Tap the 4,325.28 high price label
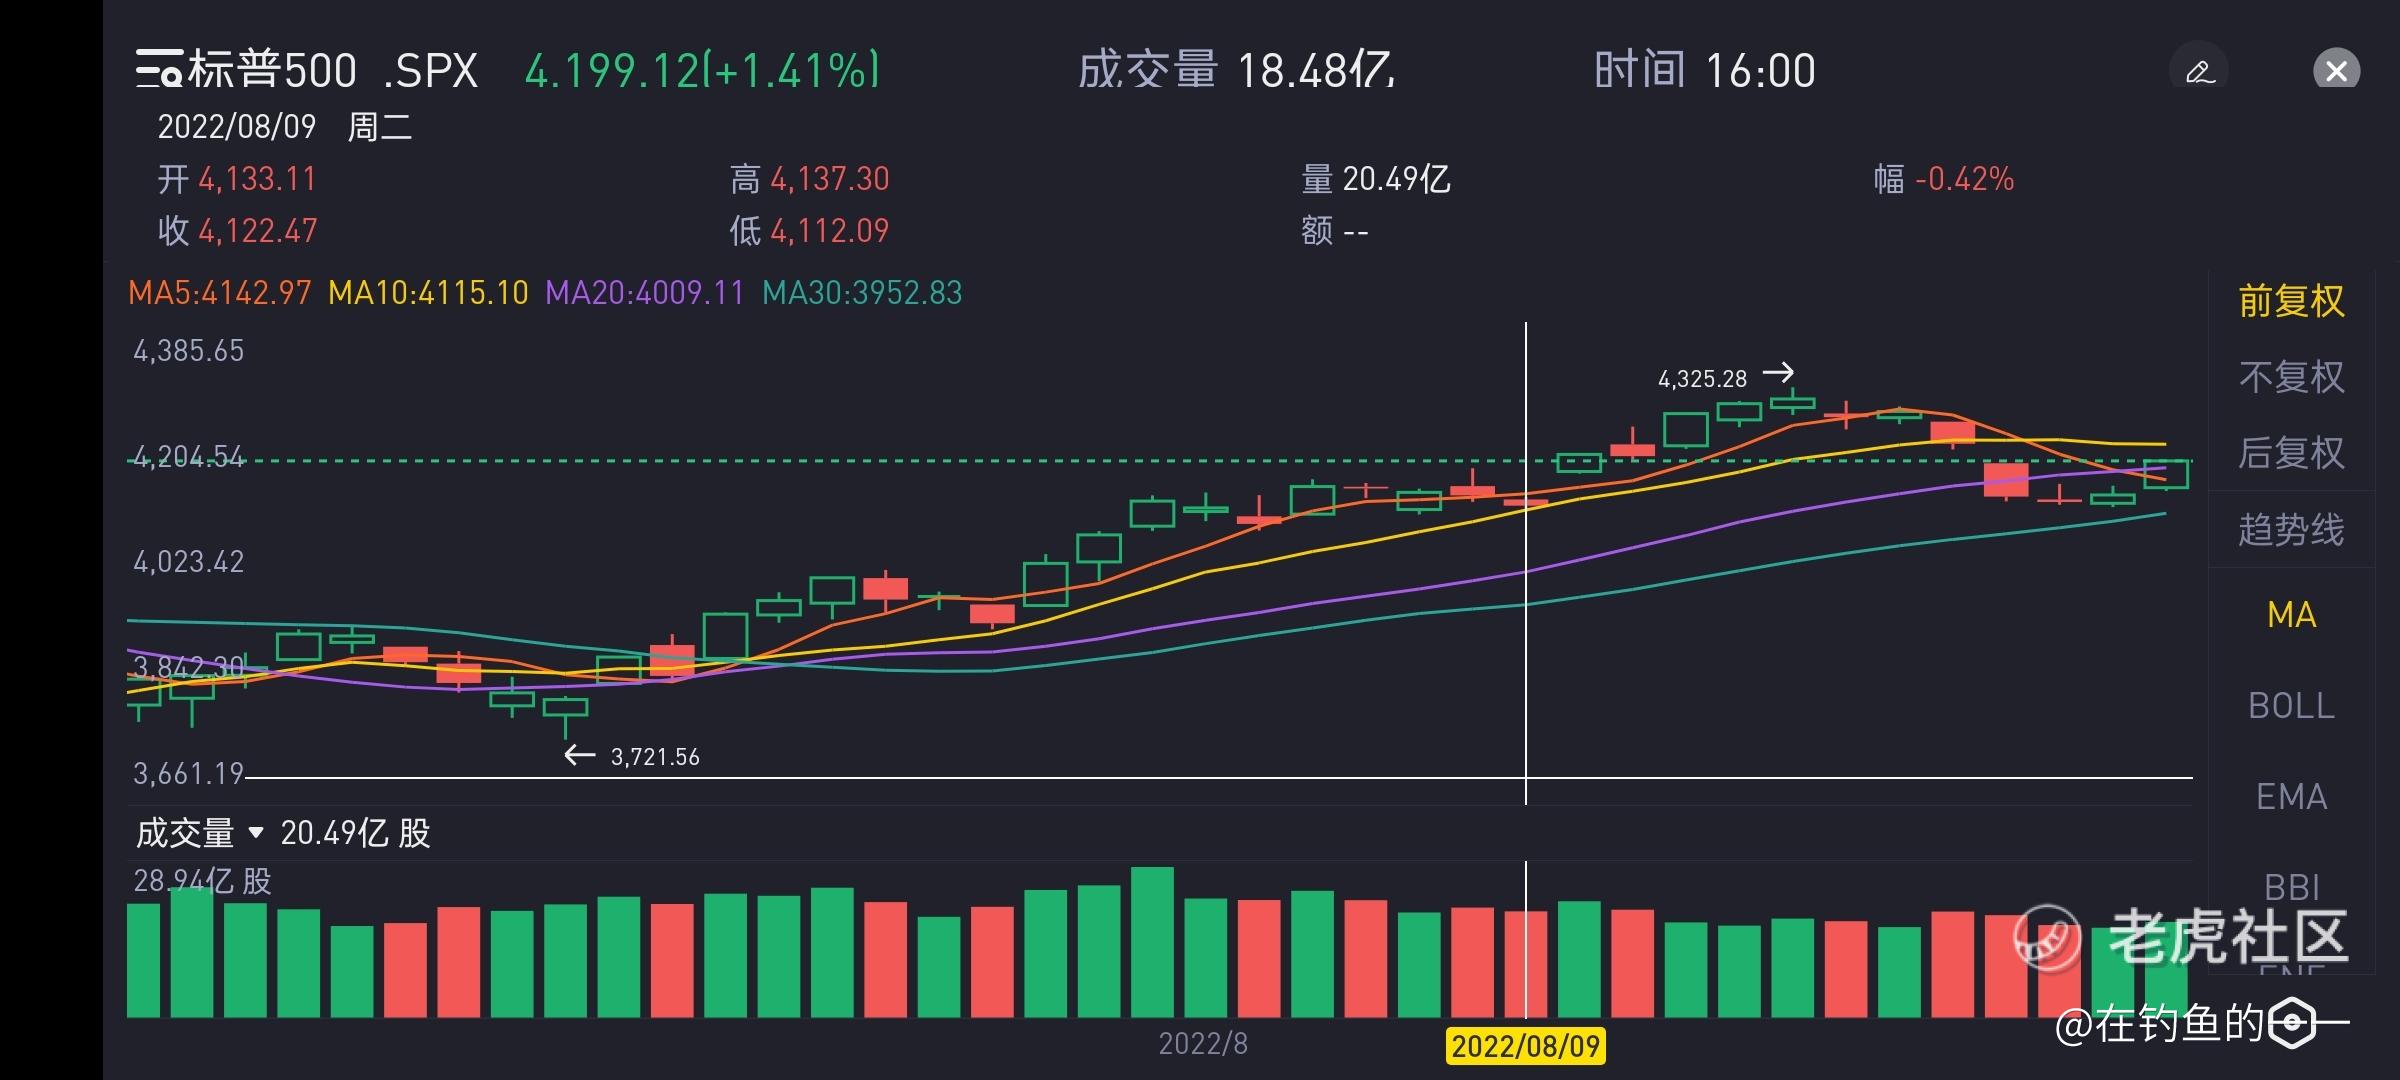Image resolution: width=2400 pixels, height=1080 pixels. click(1702, 379)
